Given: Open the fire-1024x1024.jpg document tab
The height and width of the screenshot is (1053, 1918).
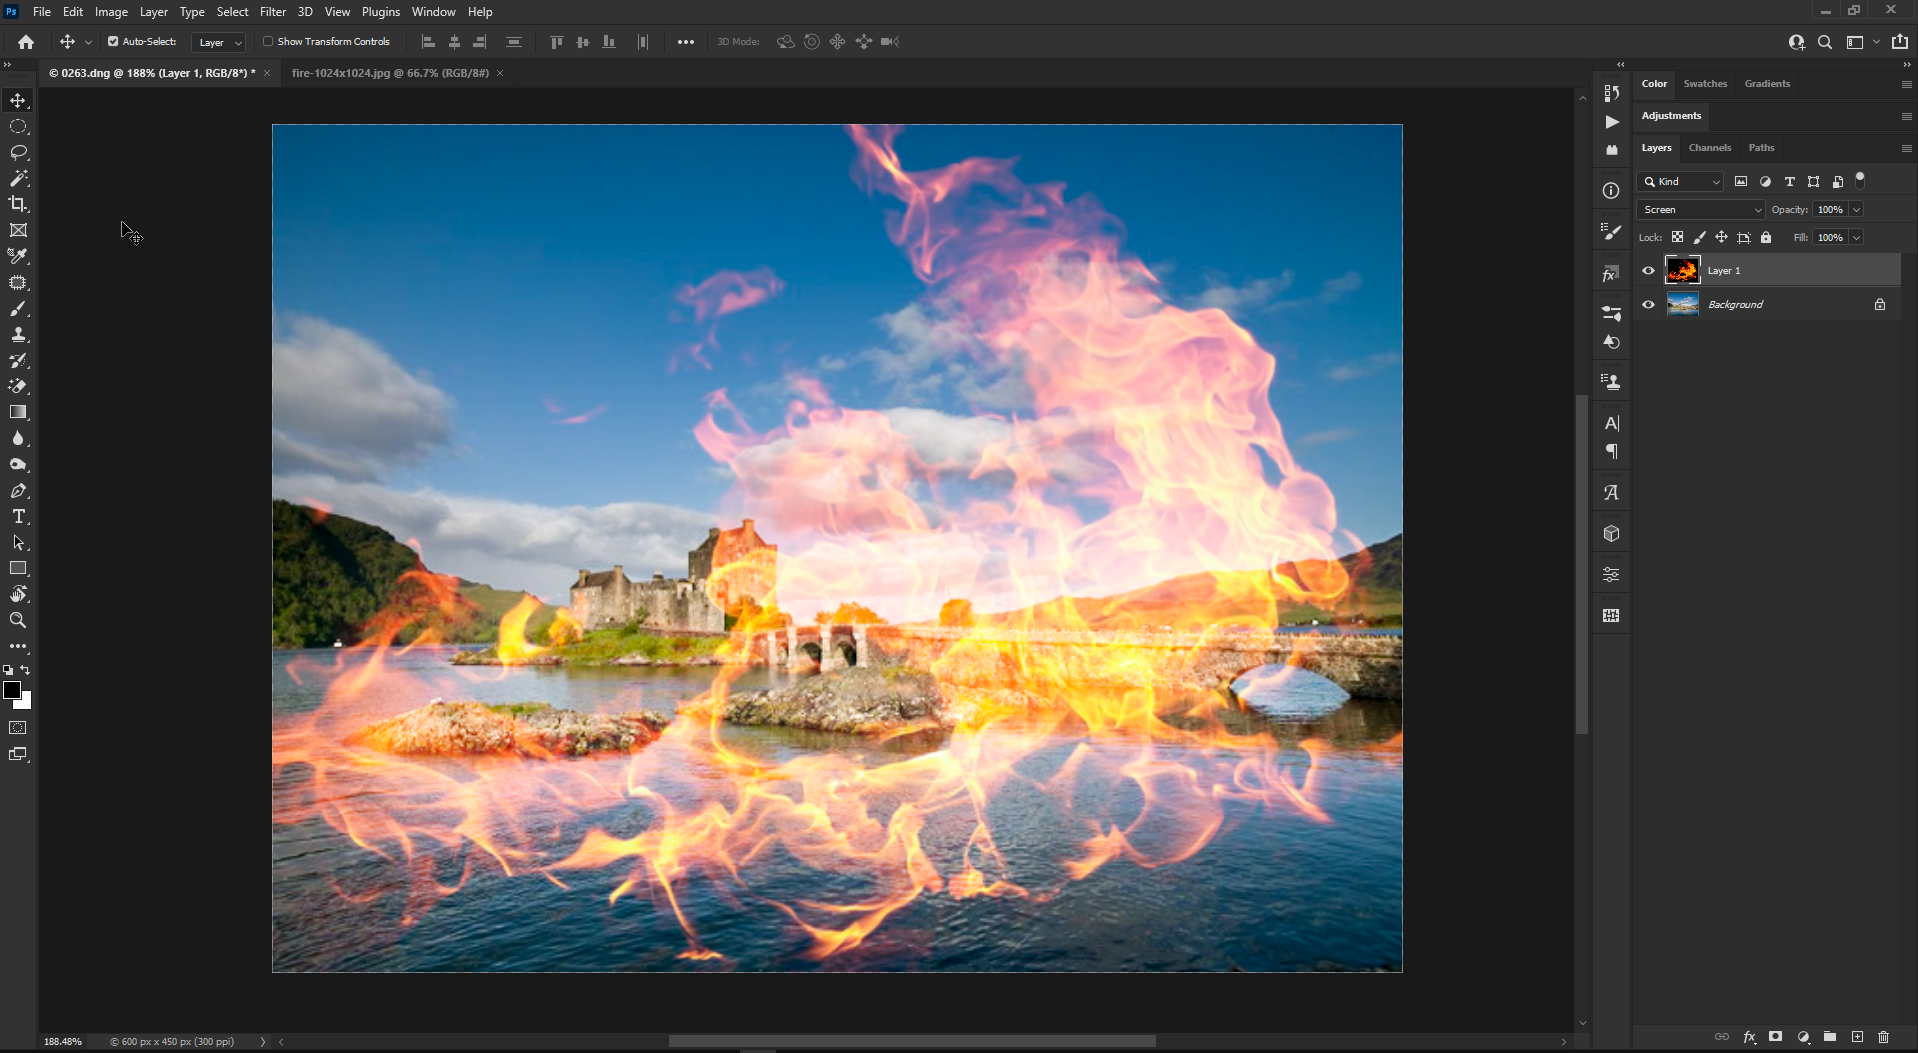Looking at the screenshot, I should click(x=390, y=72).
